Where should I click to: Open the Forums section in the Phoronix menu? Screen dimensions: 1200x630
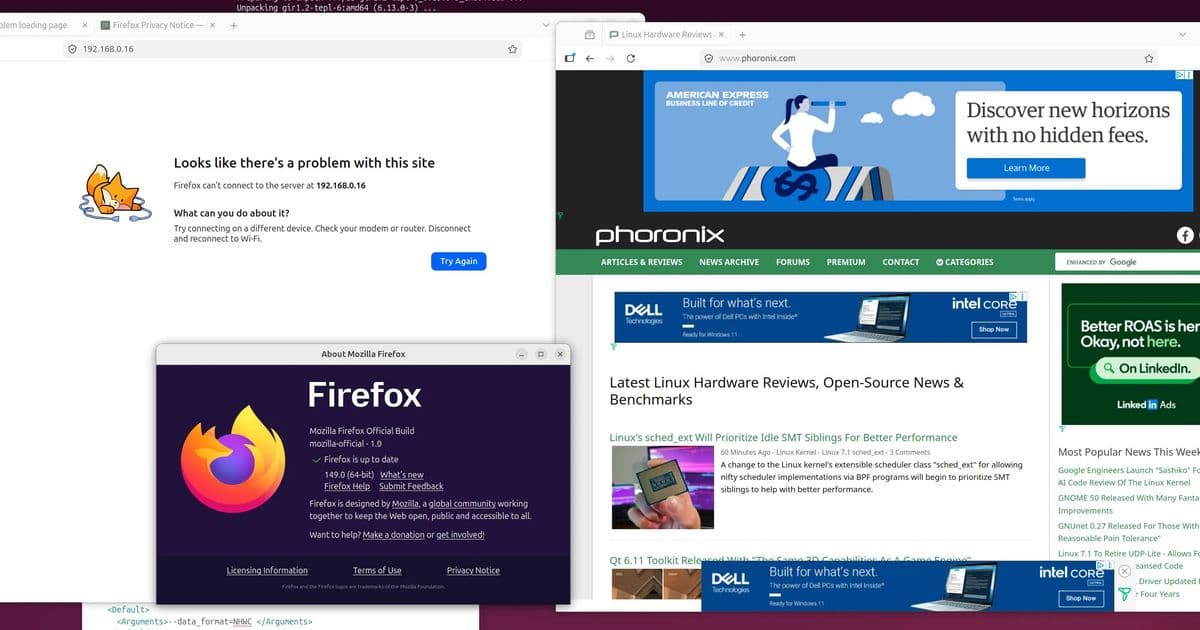[x=792, y=262]
